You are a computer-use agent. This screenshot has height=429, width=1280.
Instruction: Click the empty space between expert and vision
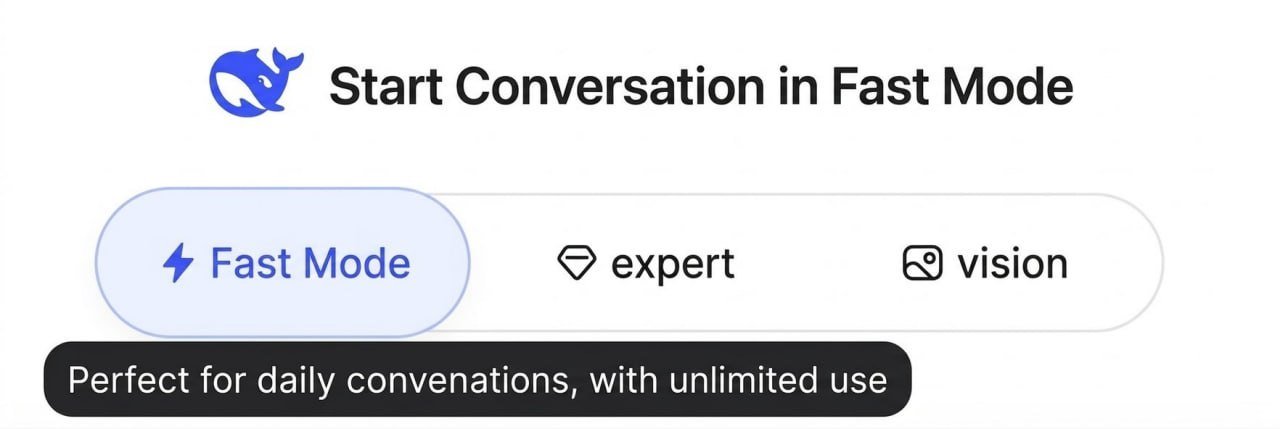815,264
